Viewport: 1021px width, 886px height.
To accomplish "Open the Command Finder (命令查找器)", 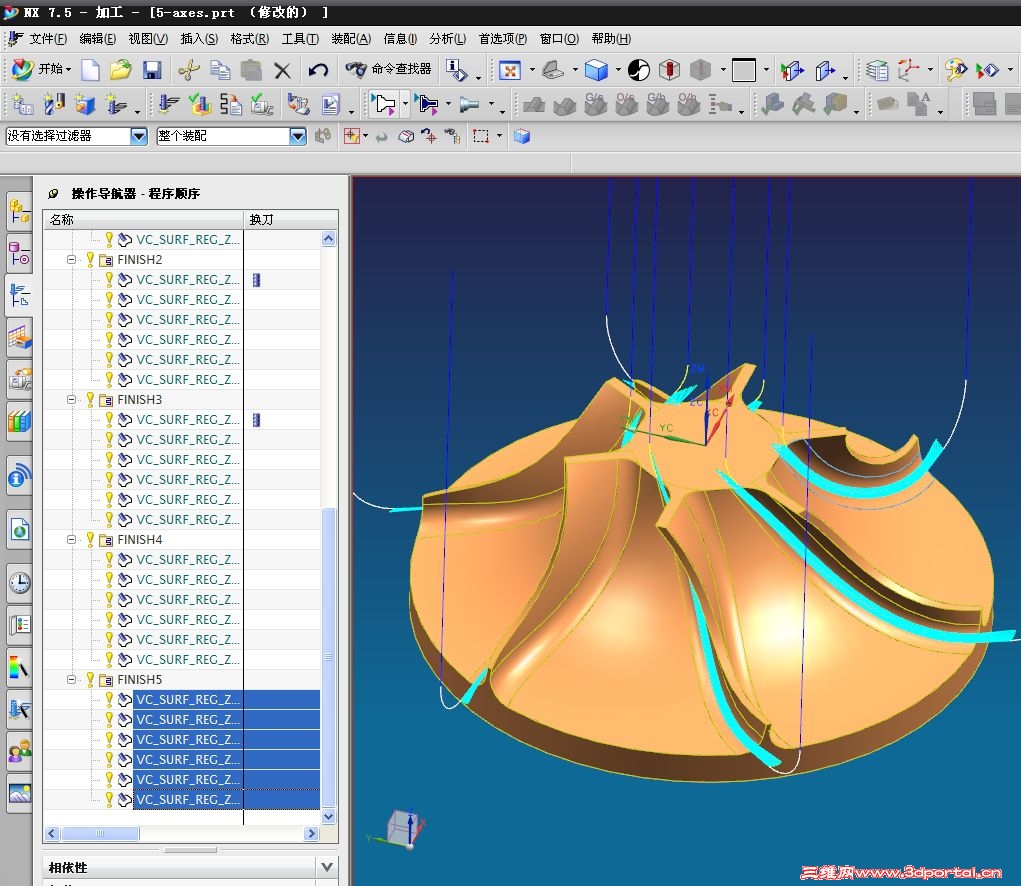I will 389,69.
